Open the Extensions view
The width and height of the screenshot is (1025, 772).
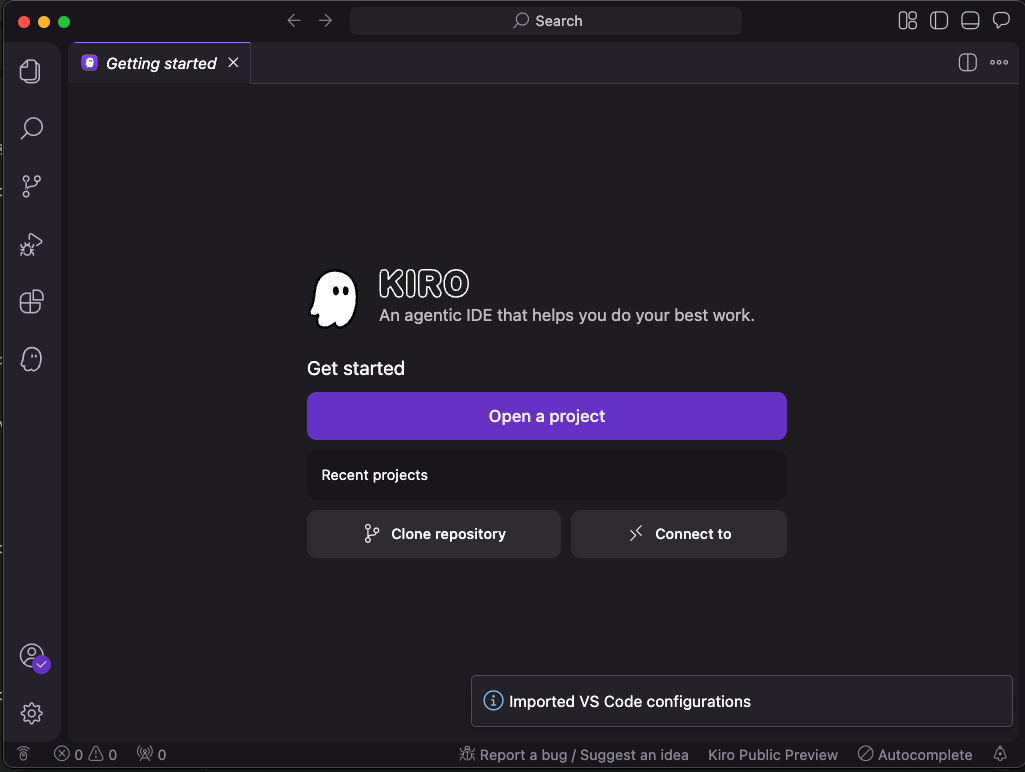pos(31,301)
